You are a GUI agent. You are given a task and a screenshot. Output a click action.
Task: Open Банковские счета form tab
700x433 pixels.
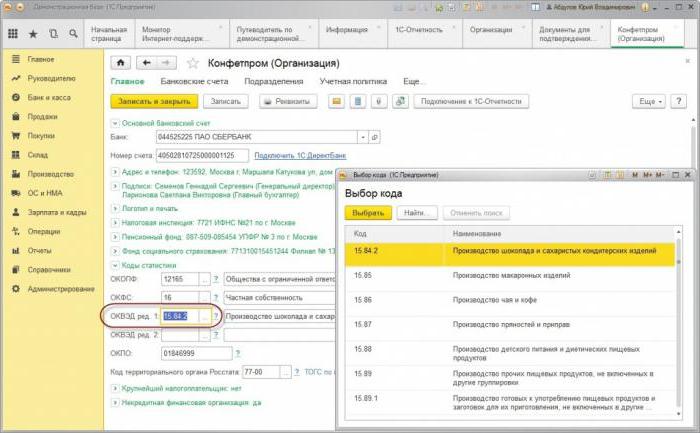pos(194,82)
